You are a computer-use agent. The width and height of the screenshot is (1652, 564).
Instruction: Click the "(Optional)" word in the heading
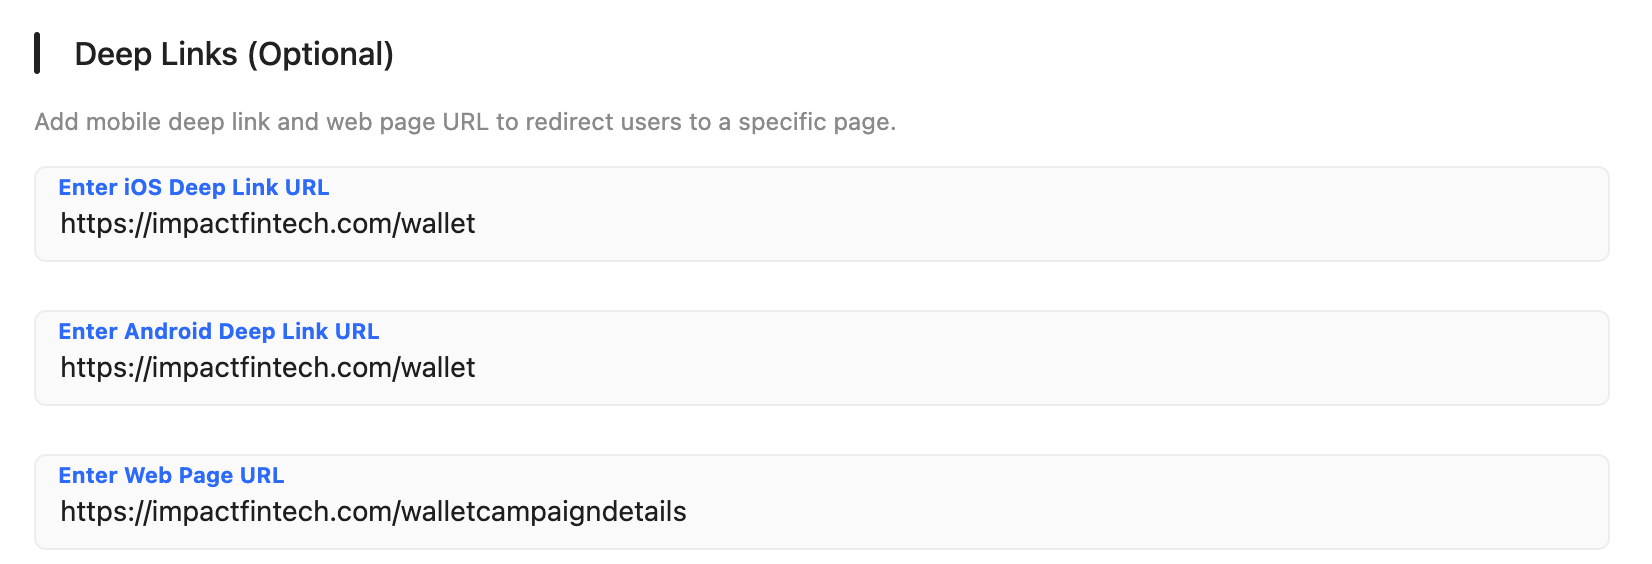coord(321,54)
